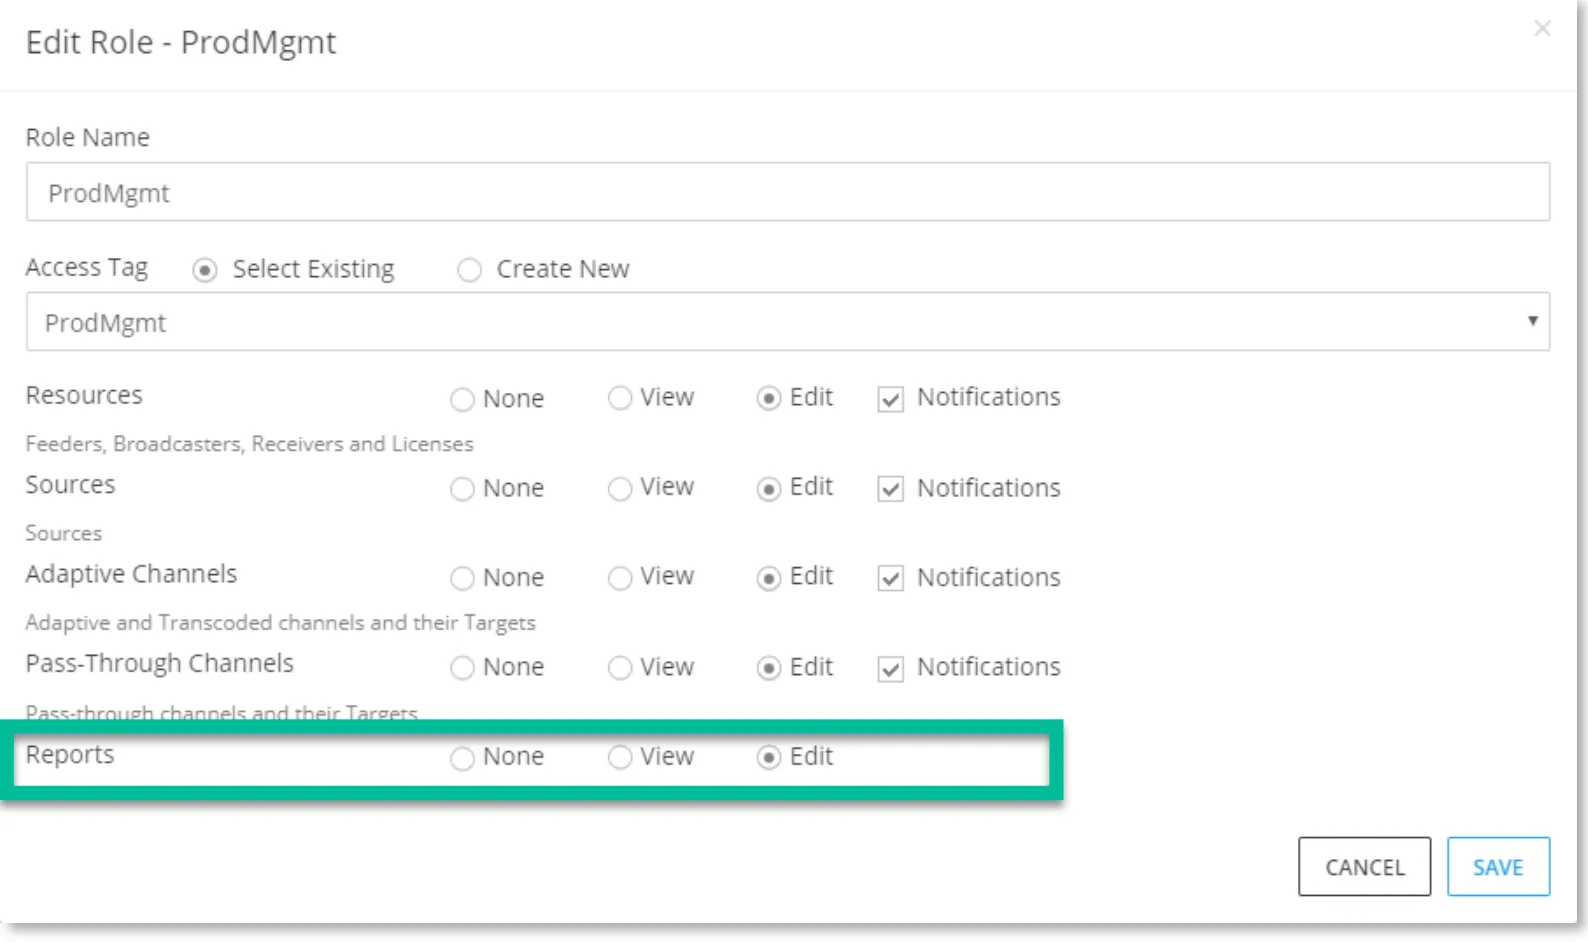The width and height of the screenshot is (1588, 942).
Task: Set Adaptive Channels permission to None
Action: pyautogui.click(x=462, y=579)
